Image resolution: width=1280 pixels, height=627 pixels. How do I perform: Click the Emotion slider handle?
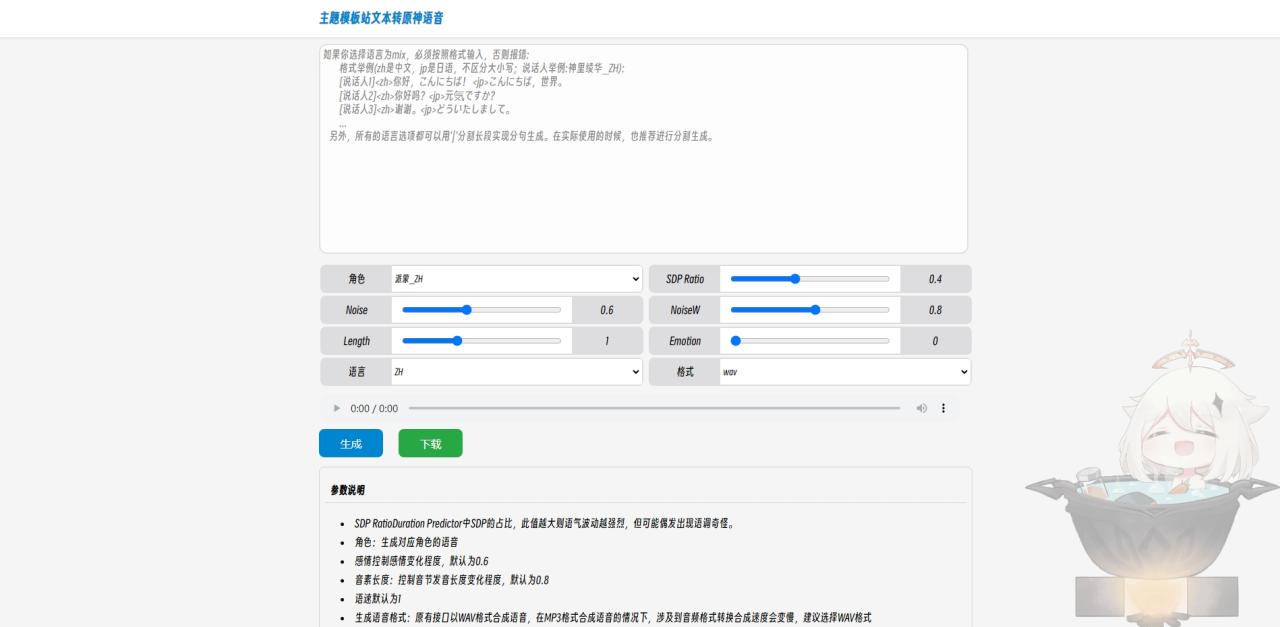[x=736, y=341]
